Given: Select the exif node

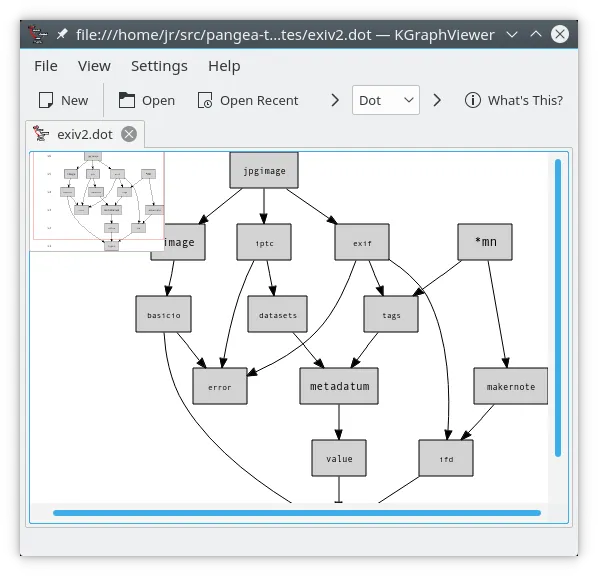Looking at the screenshot, I should 362,242.
